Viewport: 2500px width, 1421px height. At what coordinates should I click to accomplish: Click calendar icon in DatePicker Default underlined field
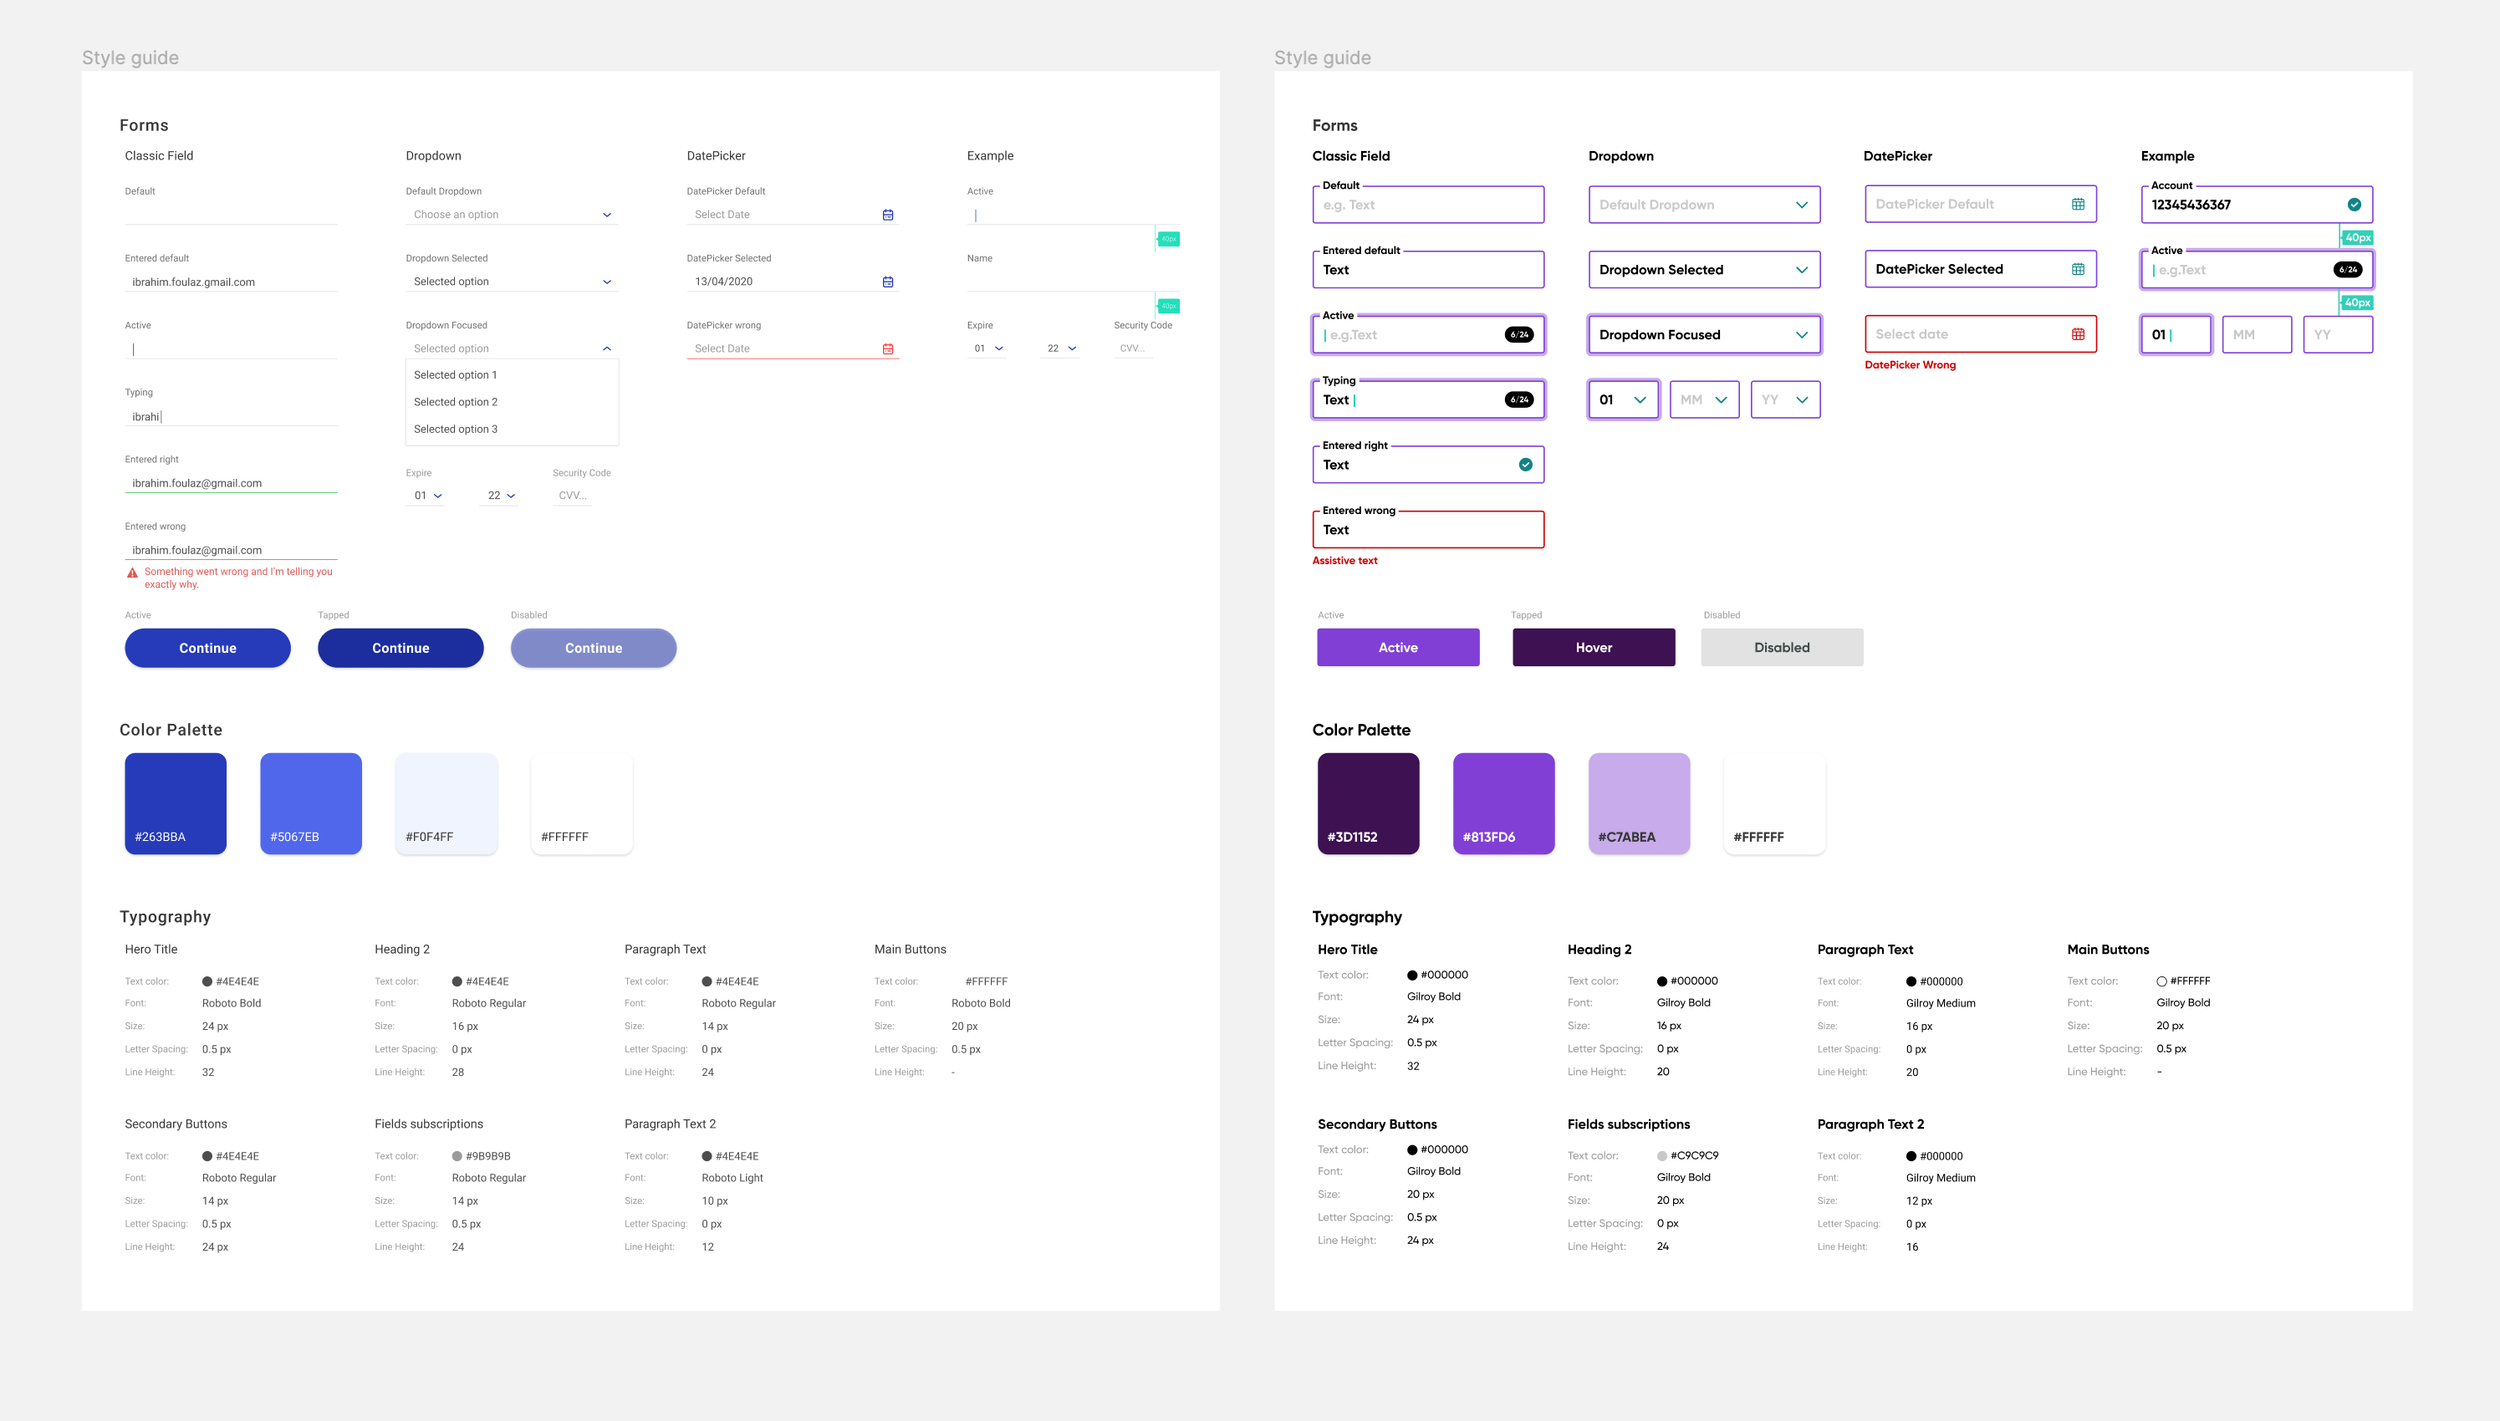click(887, 215)
